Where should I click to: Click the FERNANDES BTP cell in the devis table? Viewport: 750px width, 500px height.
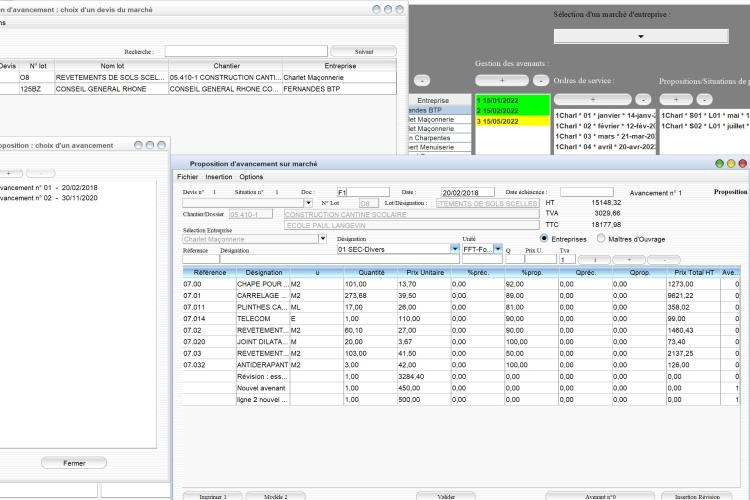pyautogui.click(x=339, y=89)
